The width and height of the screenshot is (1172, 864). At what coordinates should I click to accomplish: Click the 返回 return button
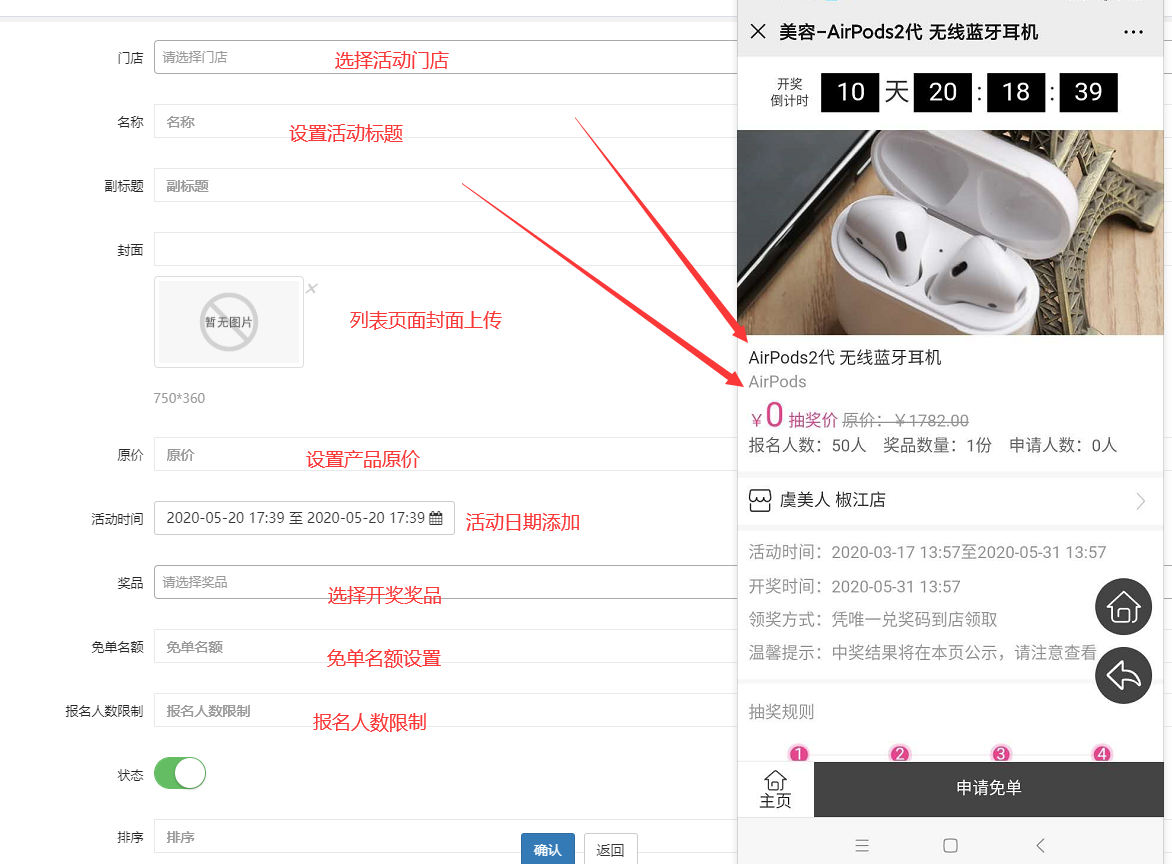(611, 849)
